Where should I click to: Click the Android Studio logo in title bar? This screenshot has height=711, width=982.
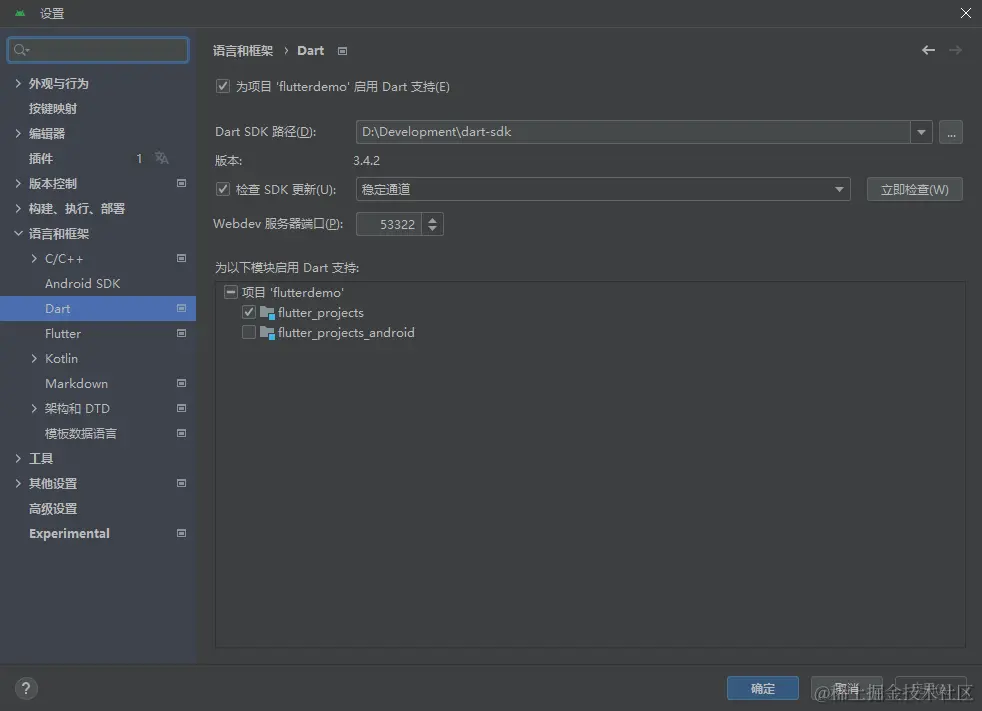pyautogui.click(x=20, y=13)
